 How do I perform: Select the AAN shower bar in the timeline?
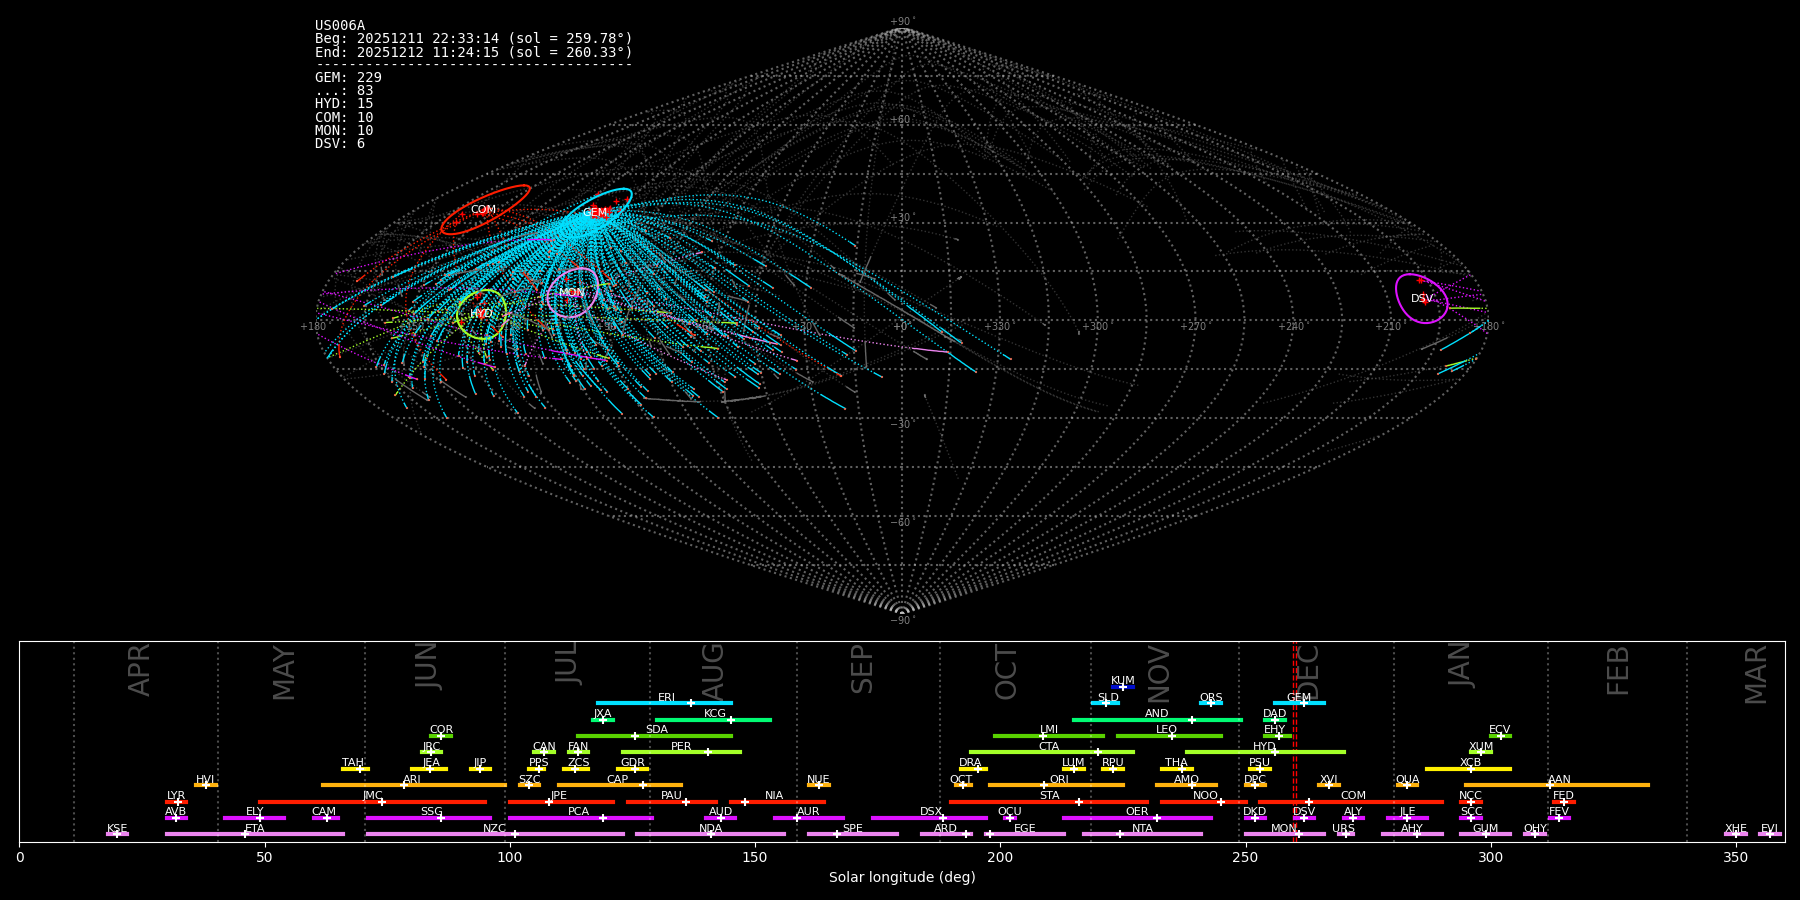[1557, 785]
